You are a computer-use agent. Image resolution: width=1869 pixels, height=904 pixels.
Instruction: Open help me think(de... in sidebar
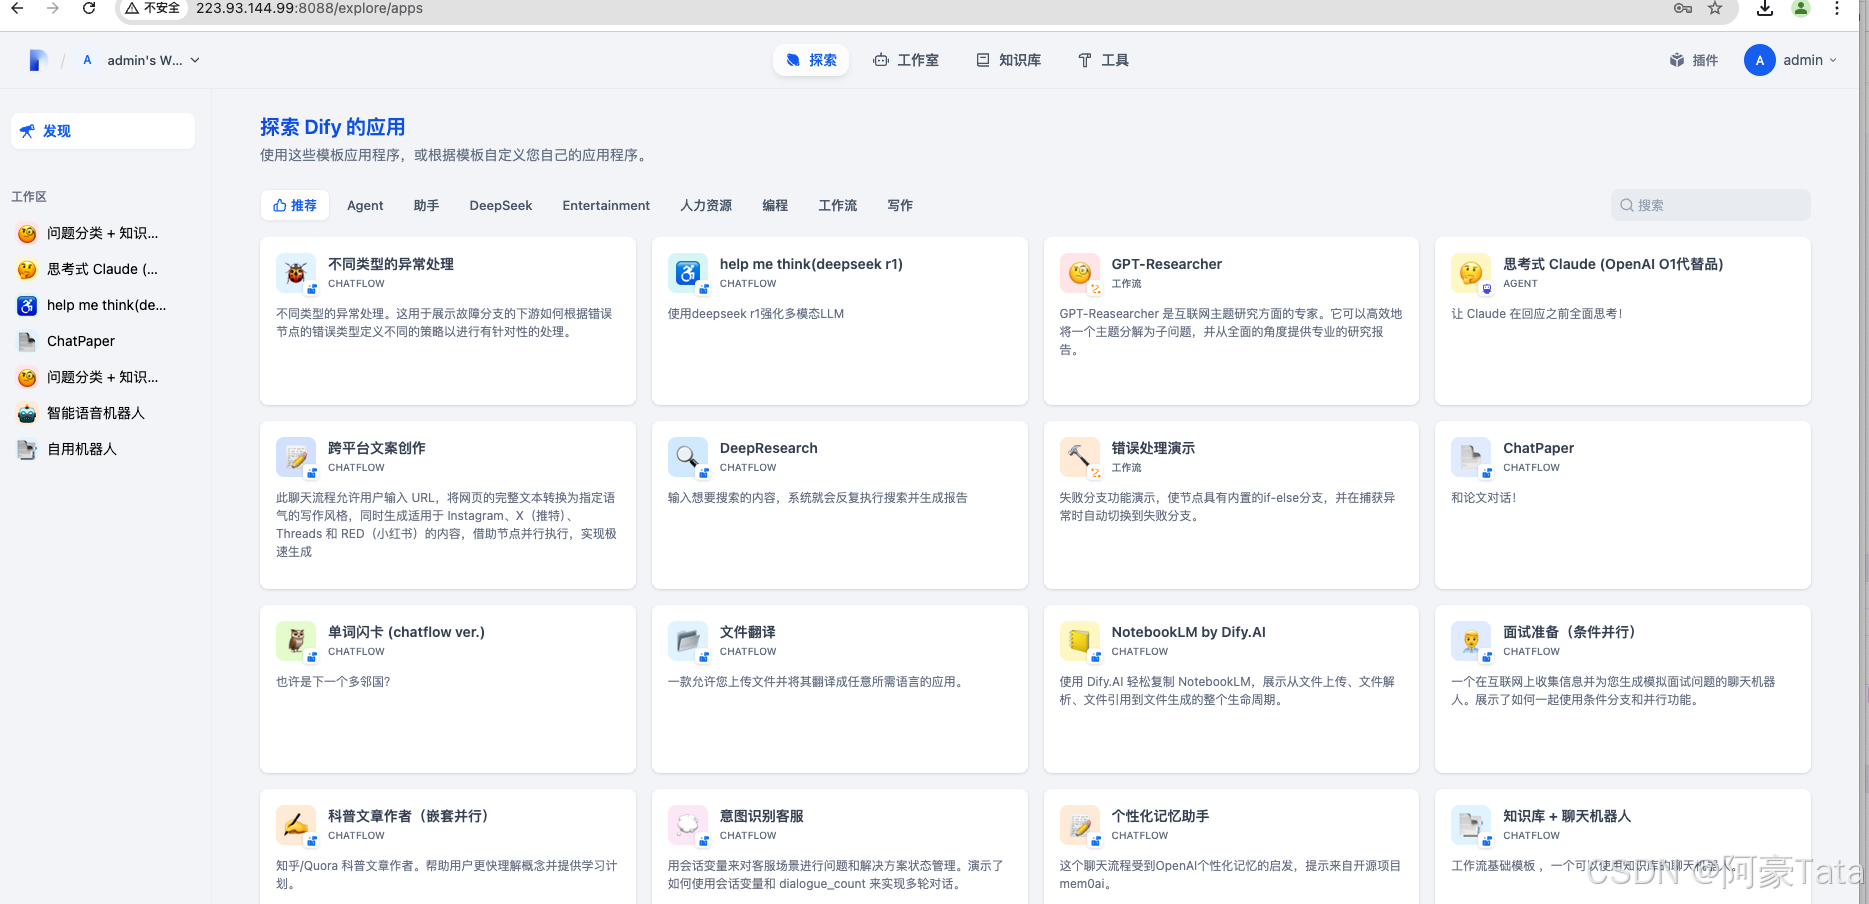[103, 305]
